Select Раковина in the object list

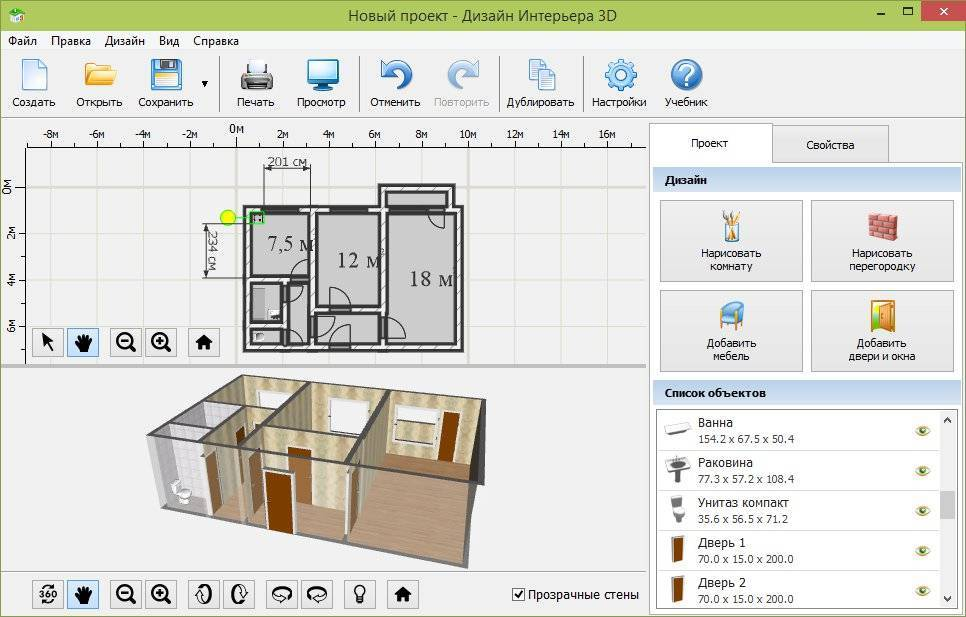(798, 471)
